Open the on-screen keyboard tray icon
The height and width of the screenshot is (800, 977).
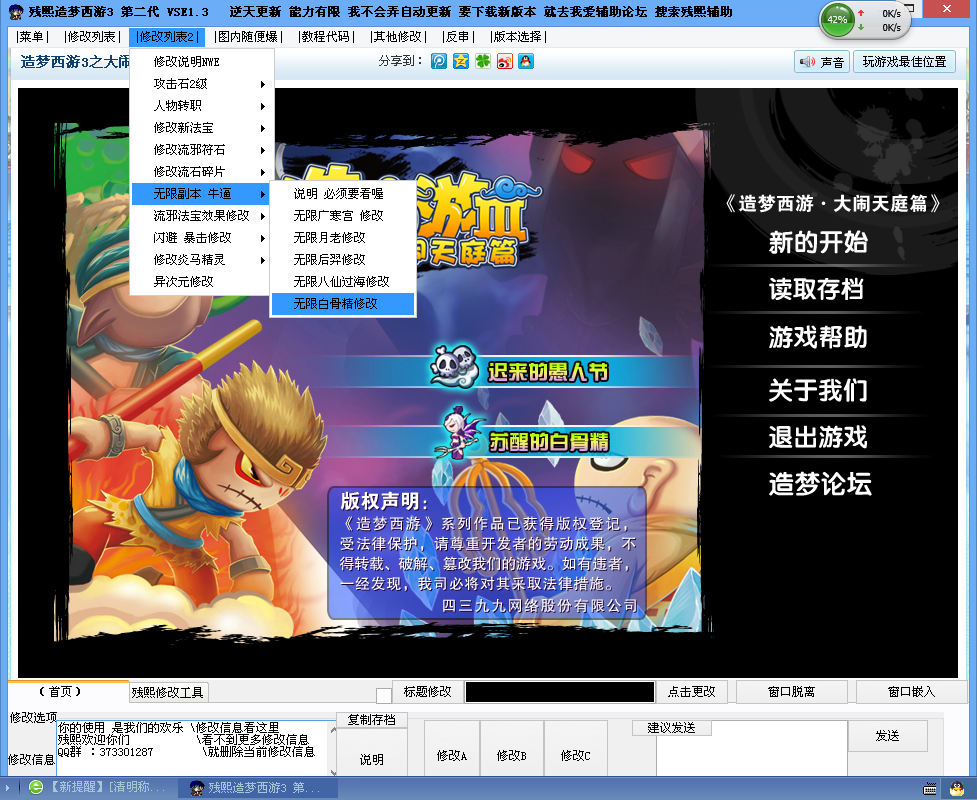pyautogui.click(x=930, y=789)
